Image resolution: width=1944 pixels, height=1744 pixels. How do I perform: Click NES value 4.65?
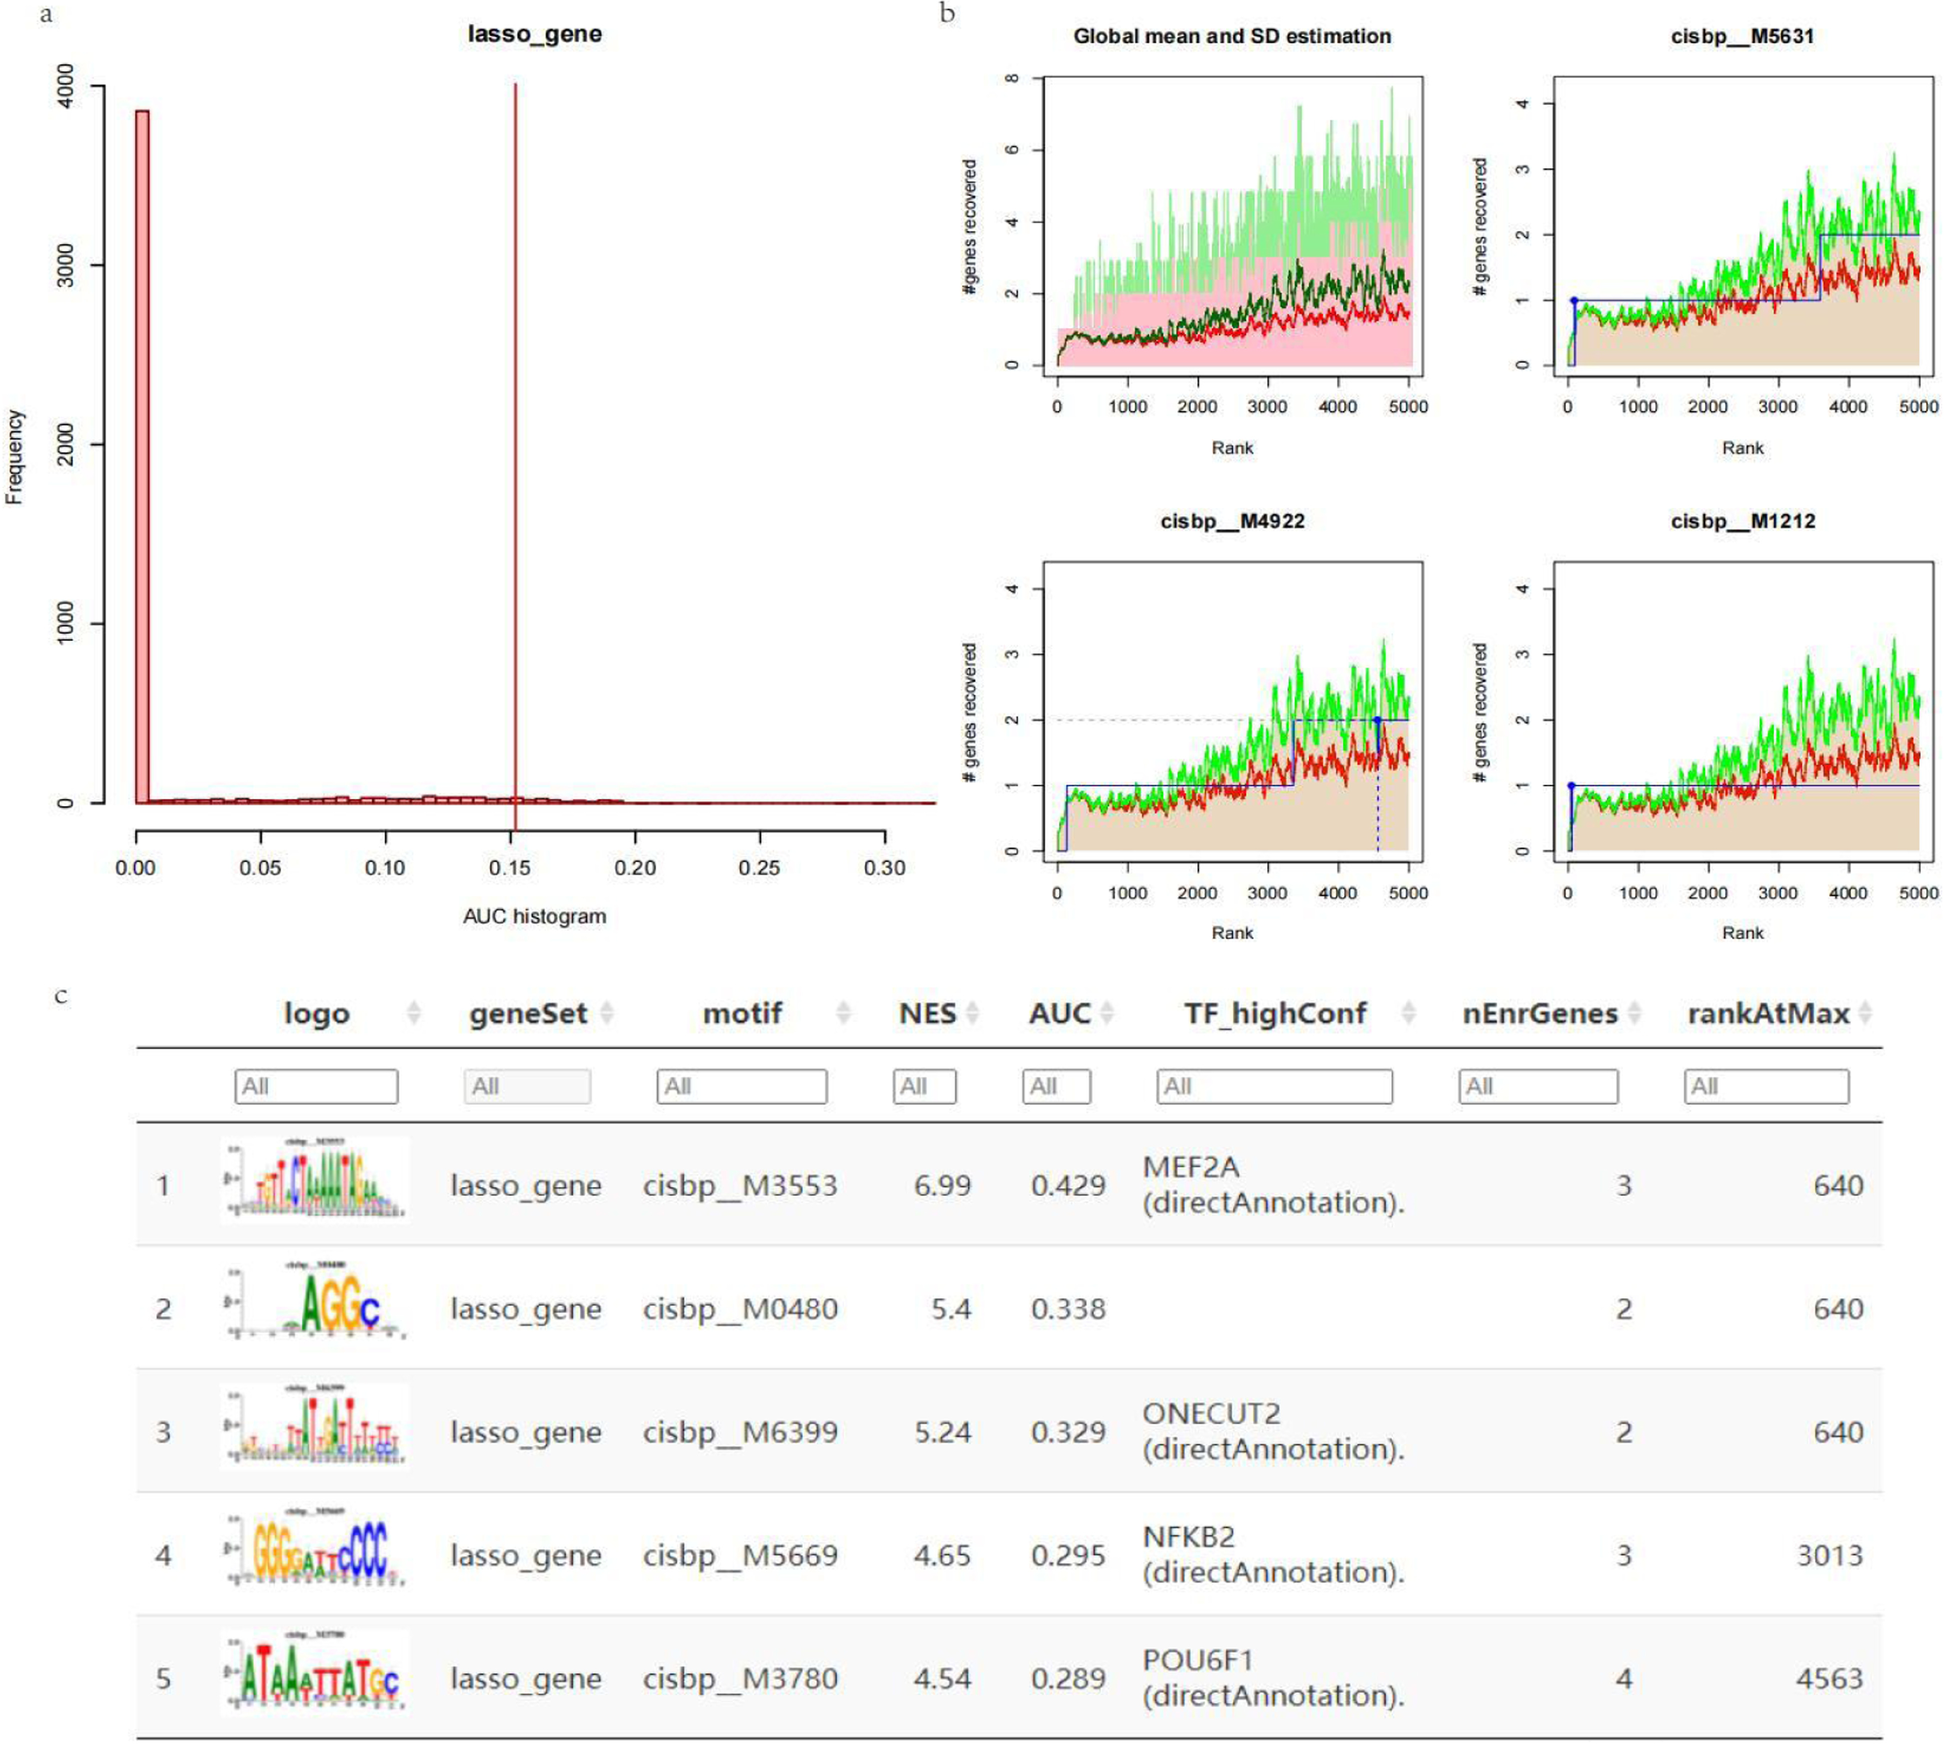(x=942, y=1555)
